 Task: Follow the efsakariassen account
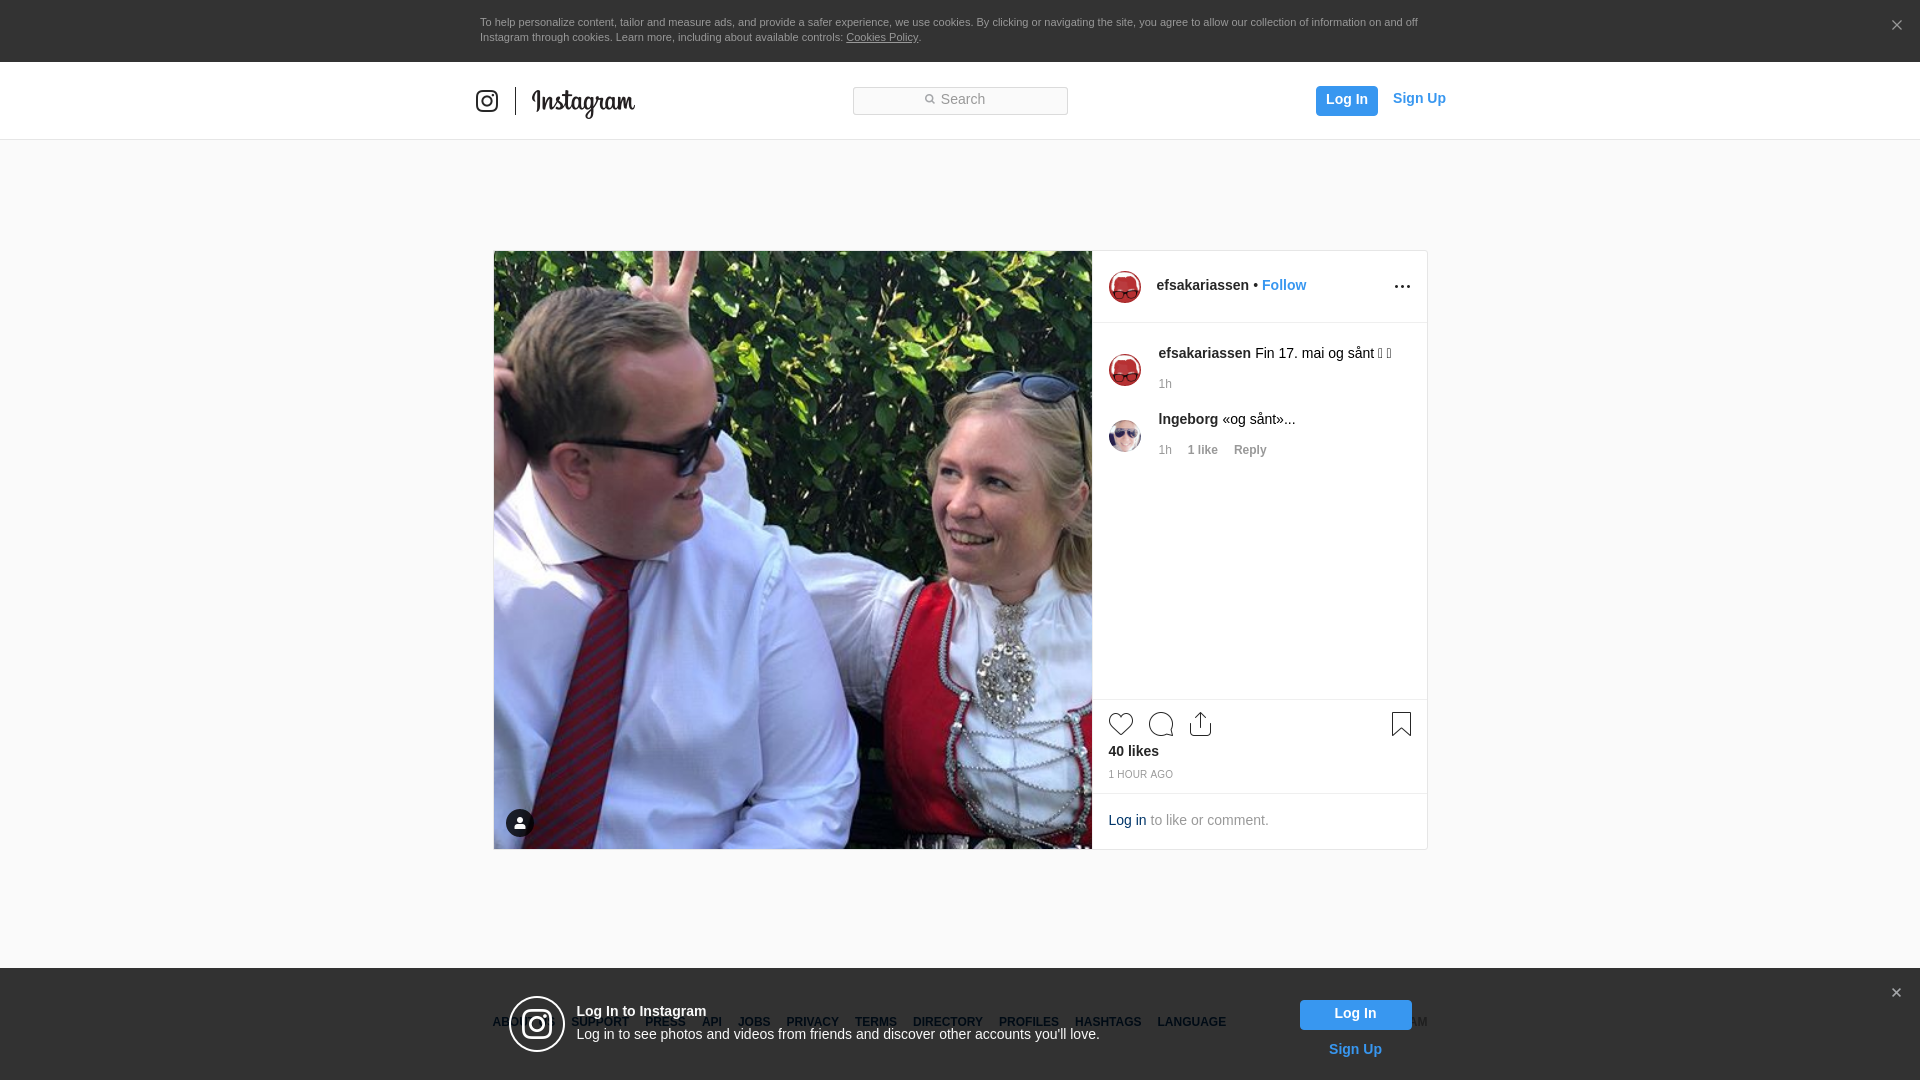point(1284,285)
